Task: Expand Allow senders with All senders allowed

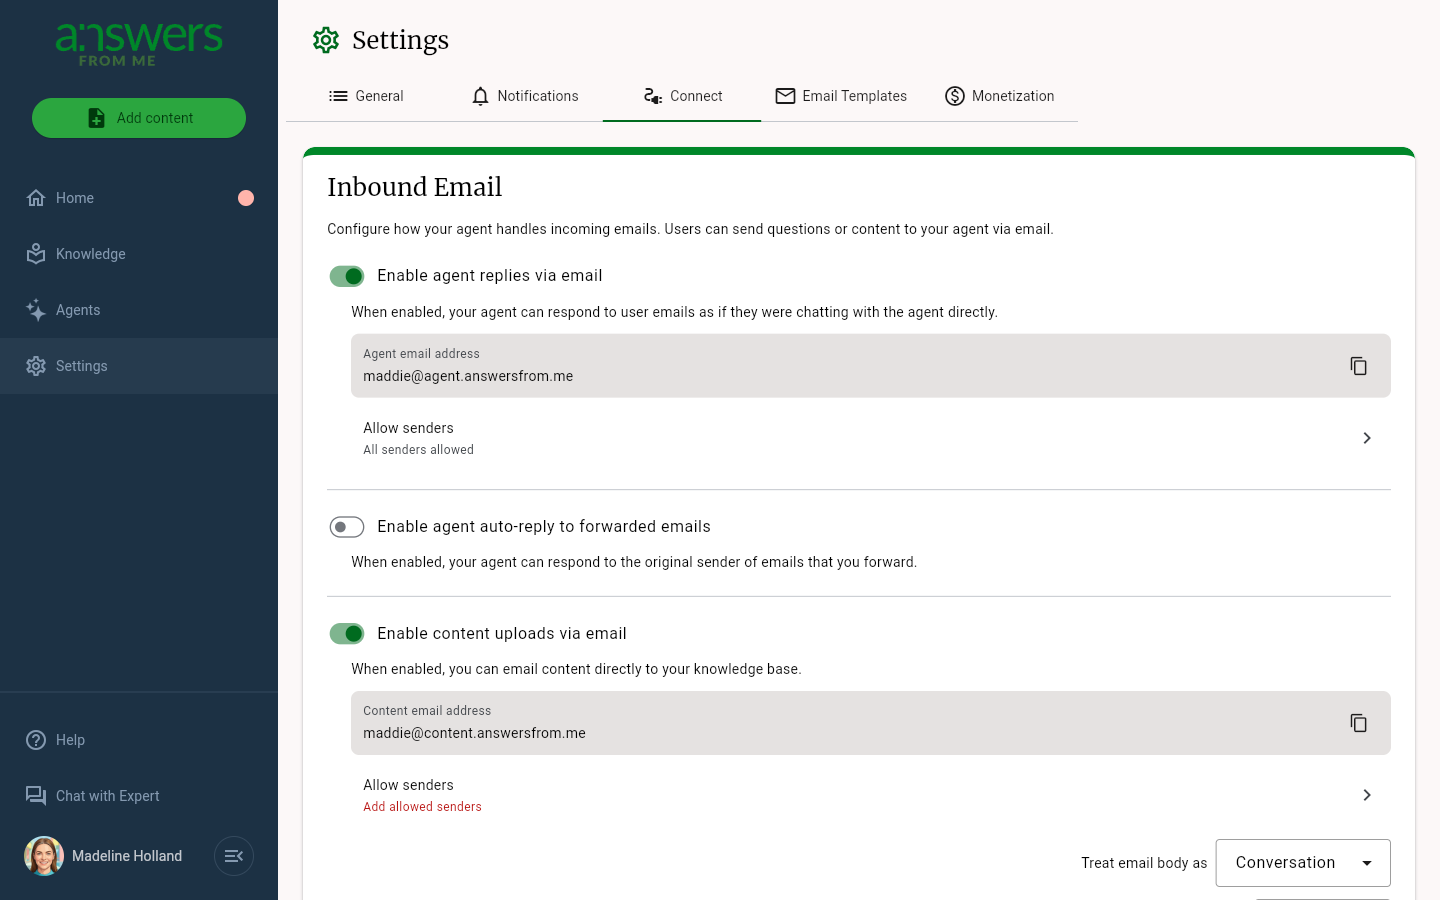Action: pos(870,438)
